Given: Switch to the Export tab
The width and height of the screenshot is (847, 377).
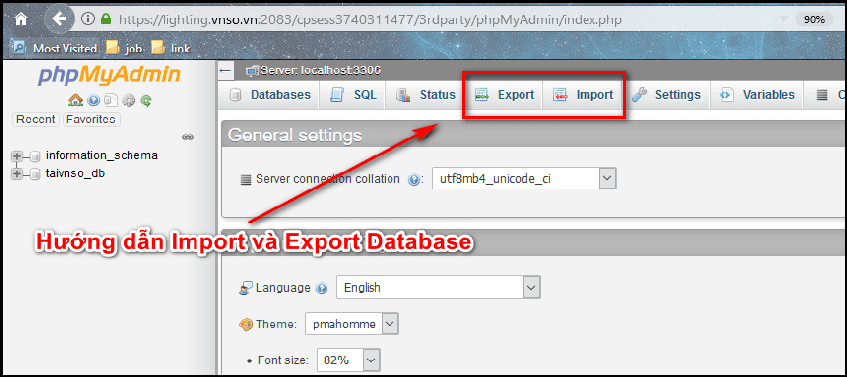Looking at the screenshot, I should click(x=504, y=95).
